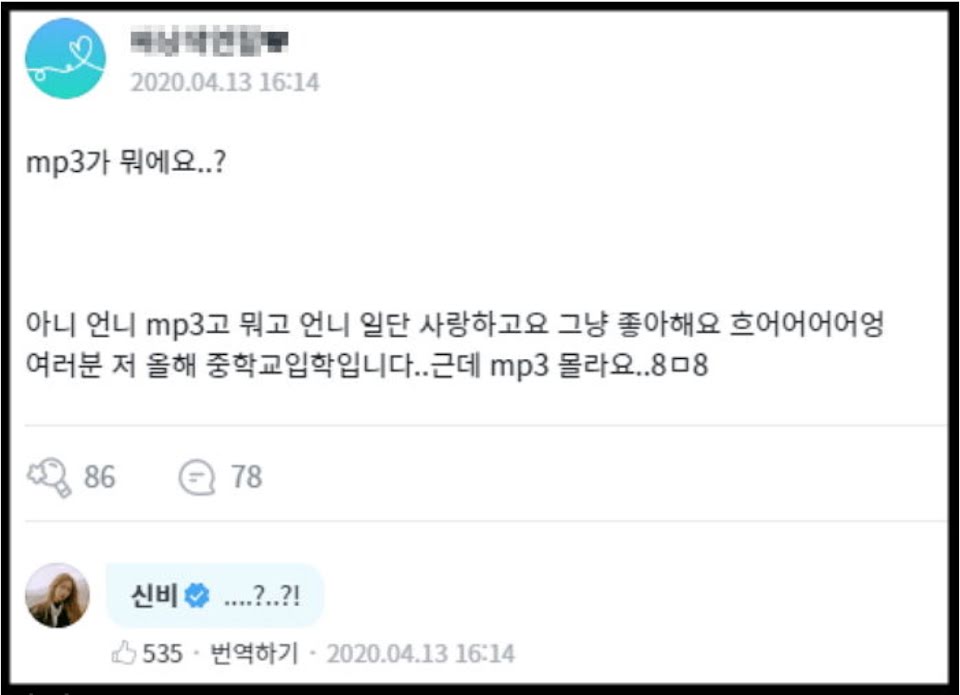
Task: Click the comment bubble text ….?..?!
Action: click(x=262, y=596)
